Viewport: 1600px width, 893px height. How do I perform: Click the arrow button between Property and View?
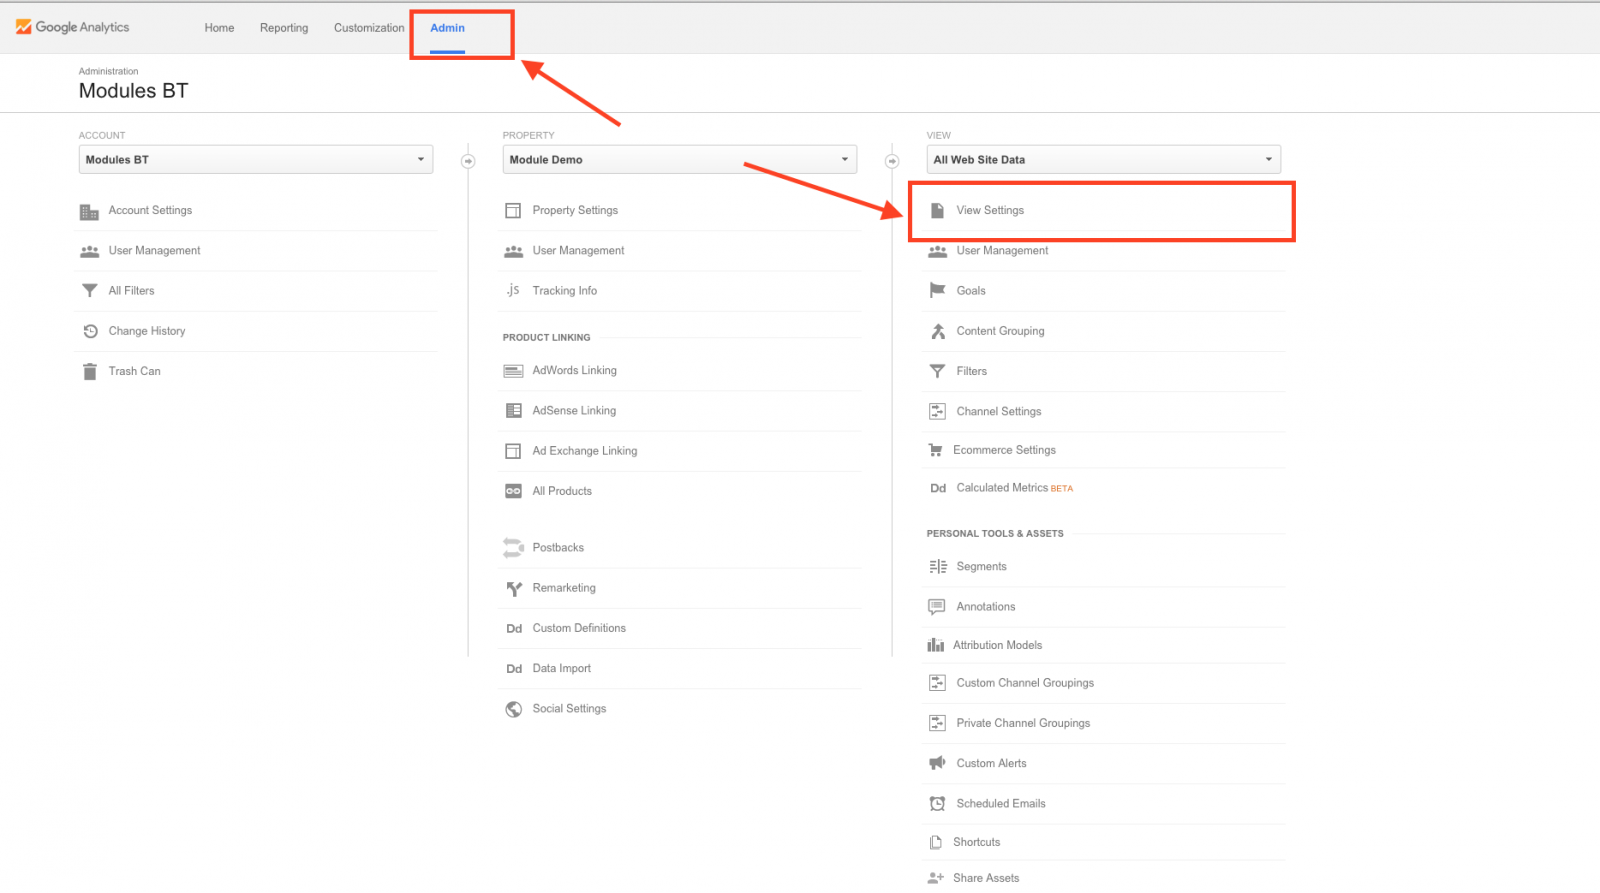(892, 161)
